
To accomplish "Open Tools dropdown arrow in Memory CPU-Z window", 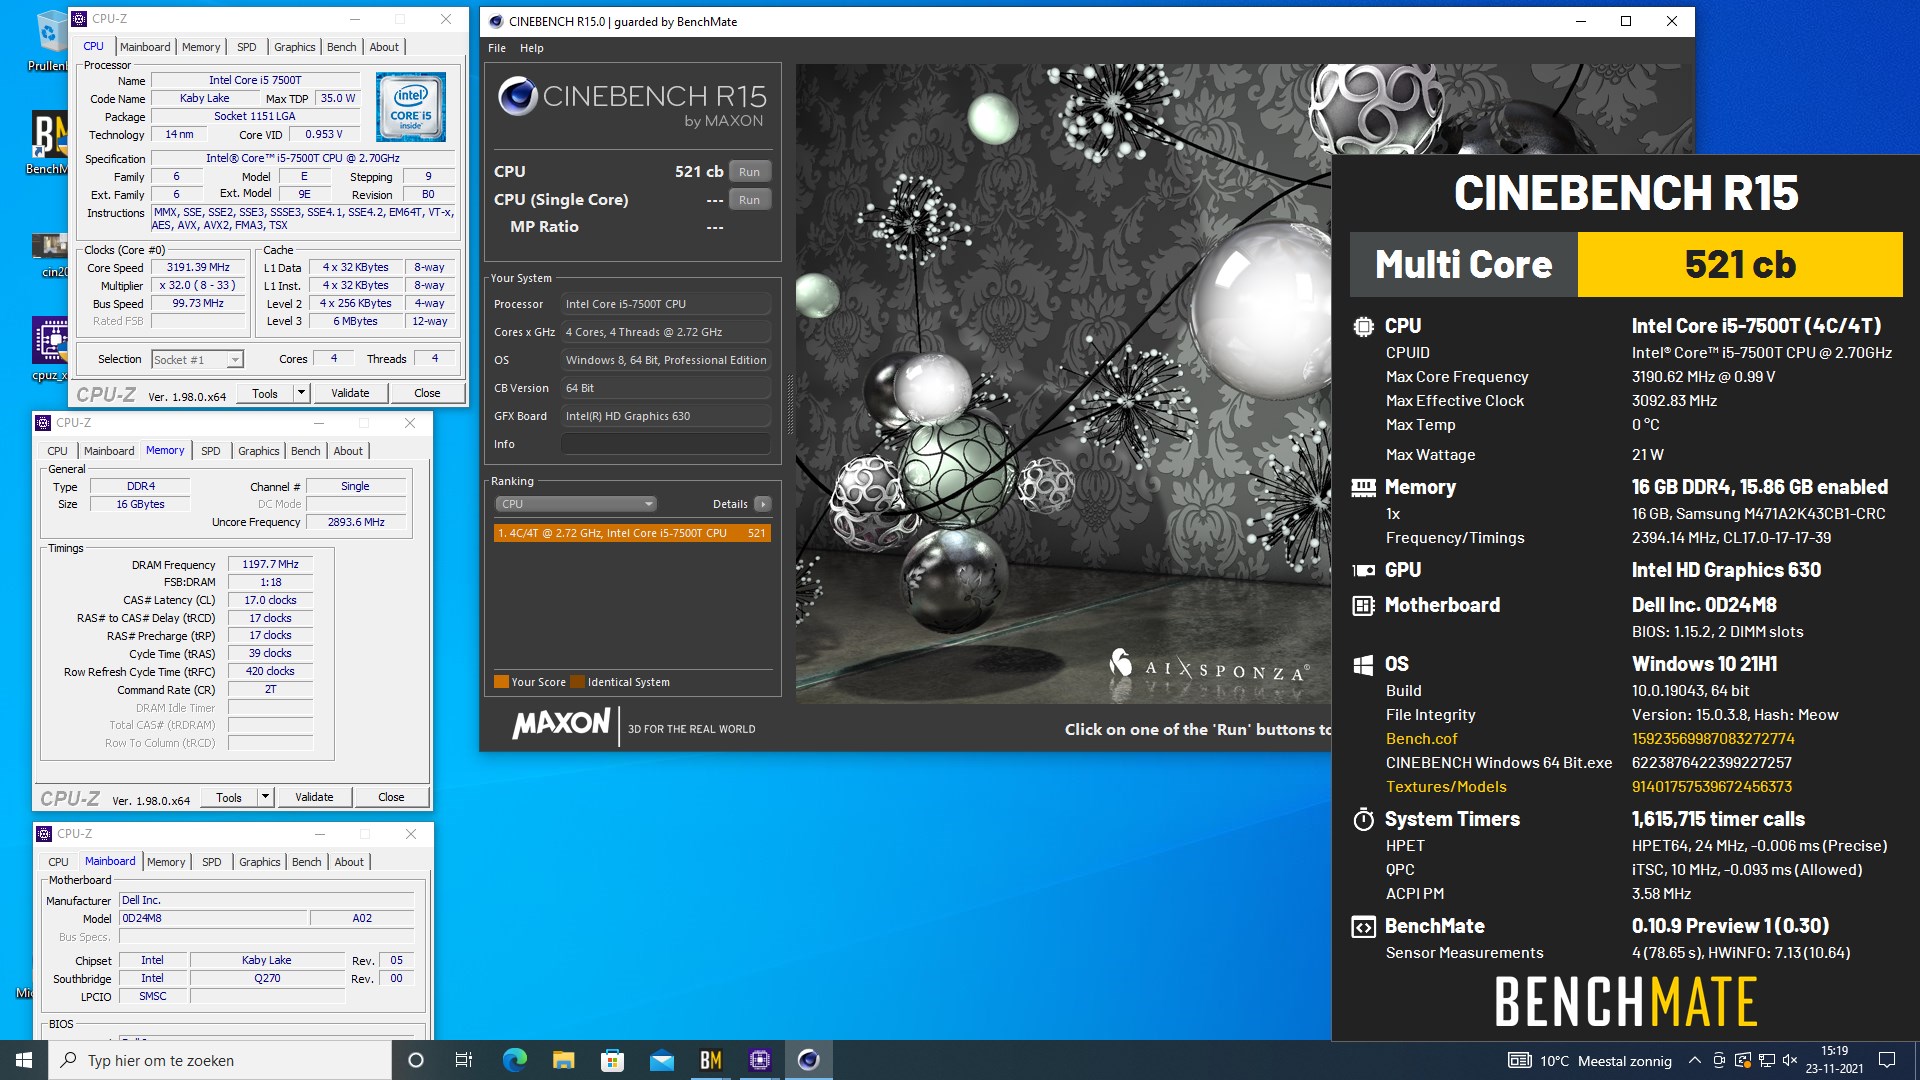I will [x=265, y=797].
